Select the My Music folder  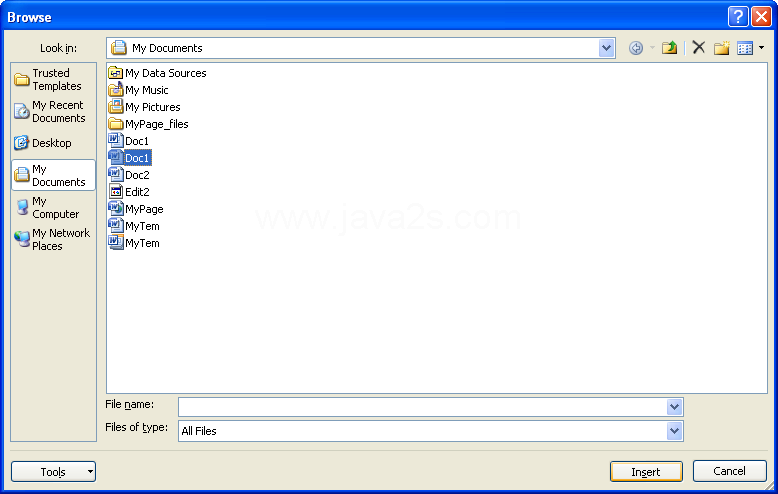(138, 90)
